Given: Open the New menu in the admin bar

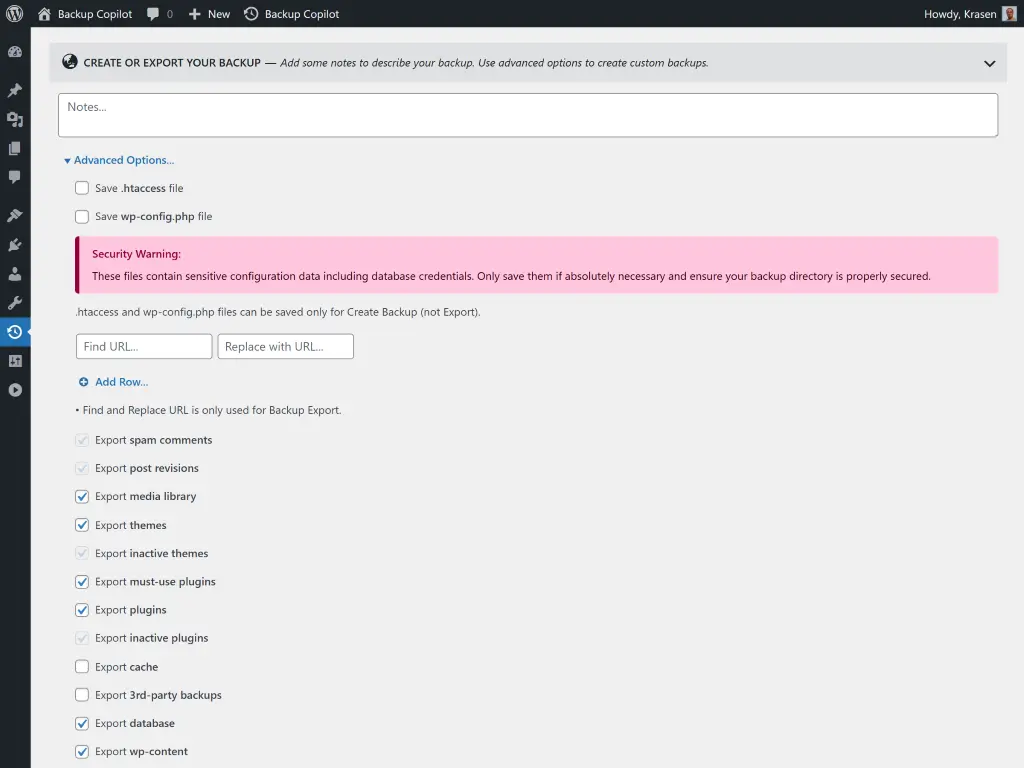Looking at the screenshot, I should tap(208, 14).
